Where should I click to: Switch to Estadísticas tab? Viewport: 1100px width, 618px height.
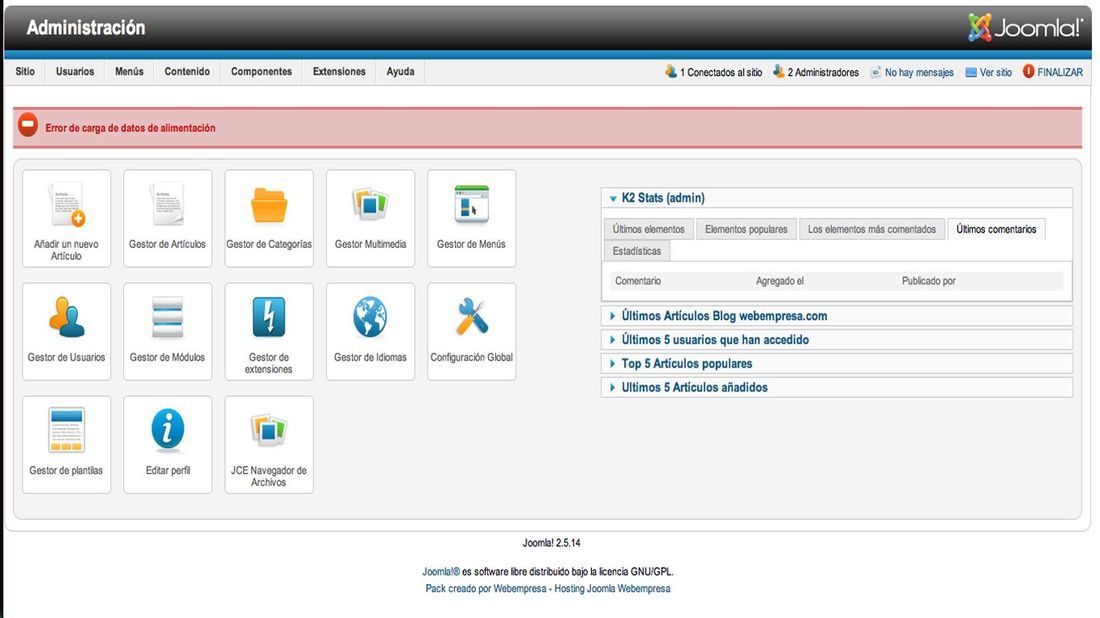637,251
